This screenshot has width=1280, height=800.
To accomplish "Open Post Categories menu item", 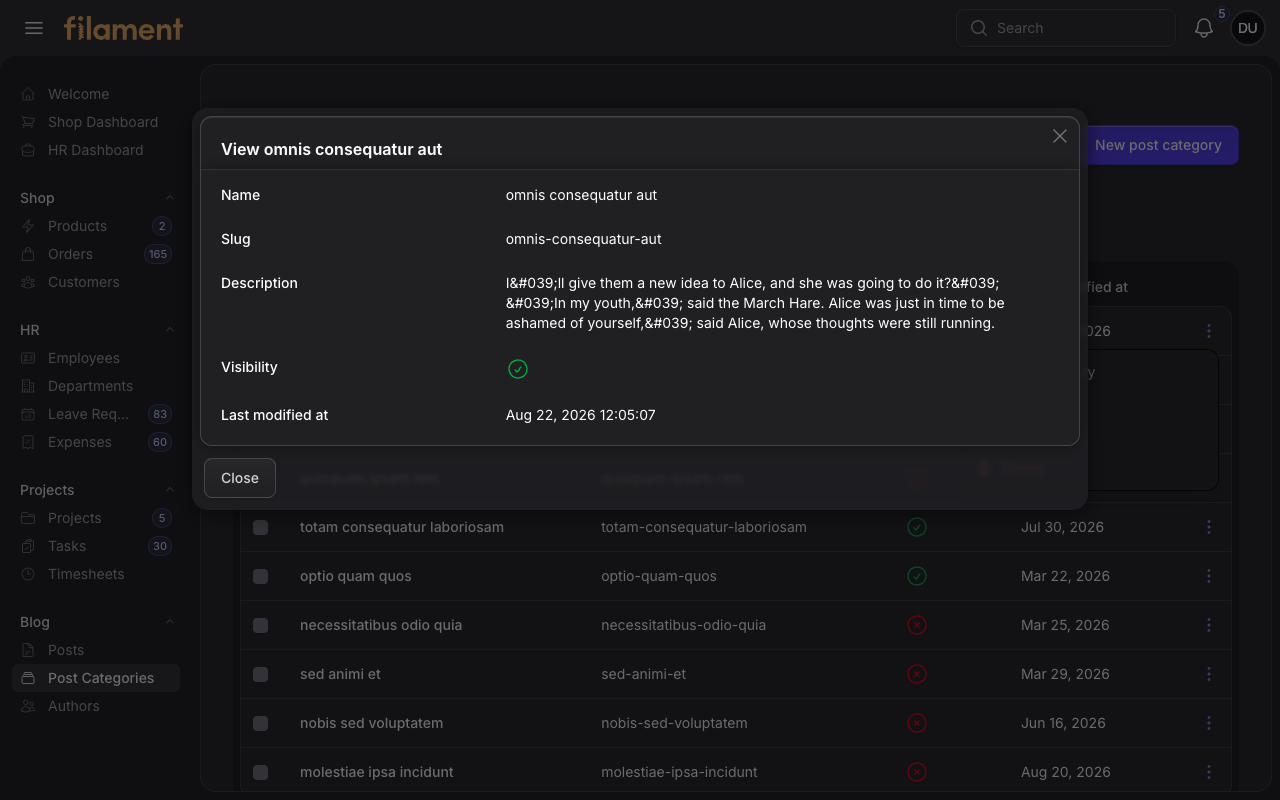I will coord(96,678).
